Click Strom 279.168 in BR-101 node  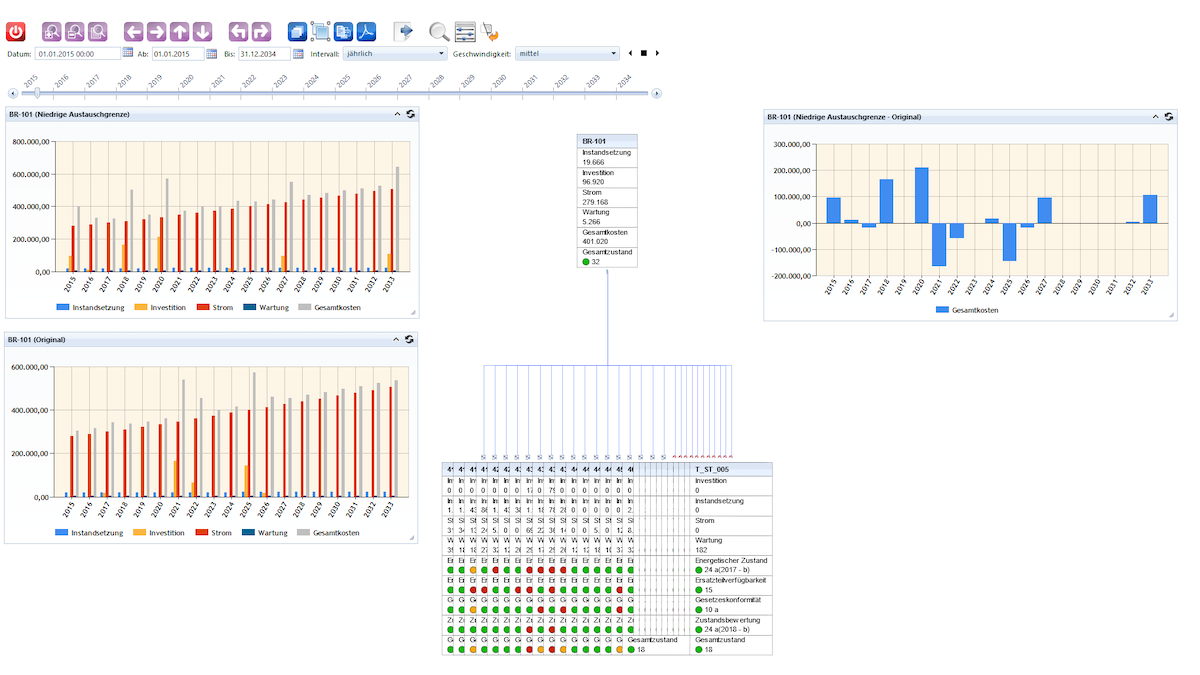(607, 198)
